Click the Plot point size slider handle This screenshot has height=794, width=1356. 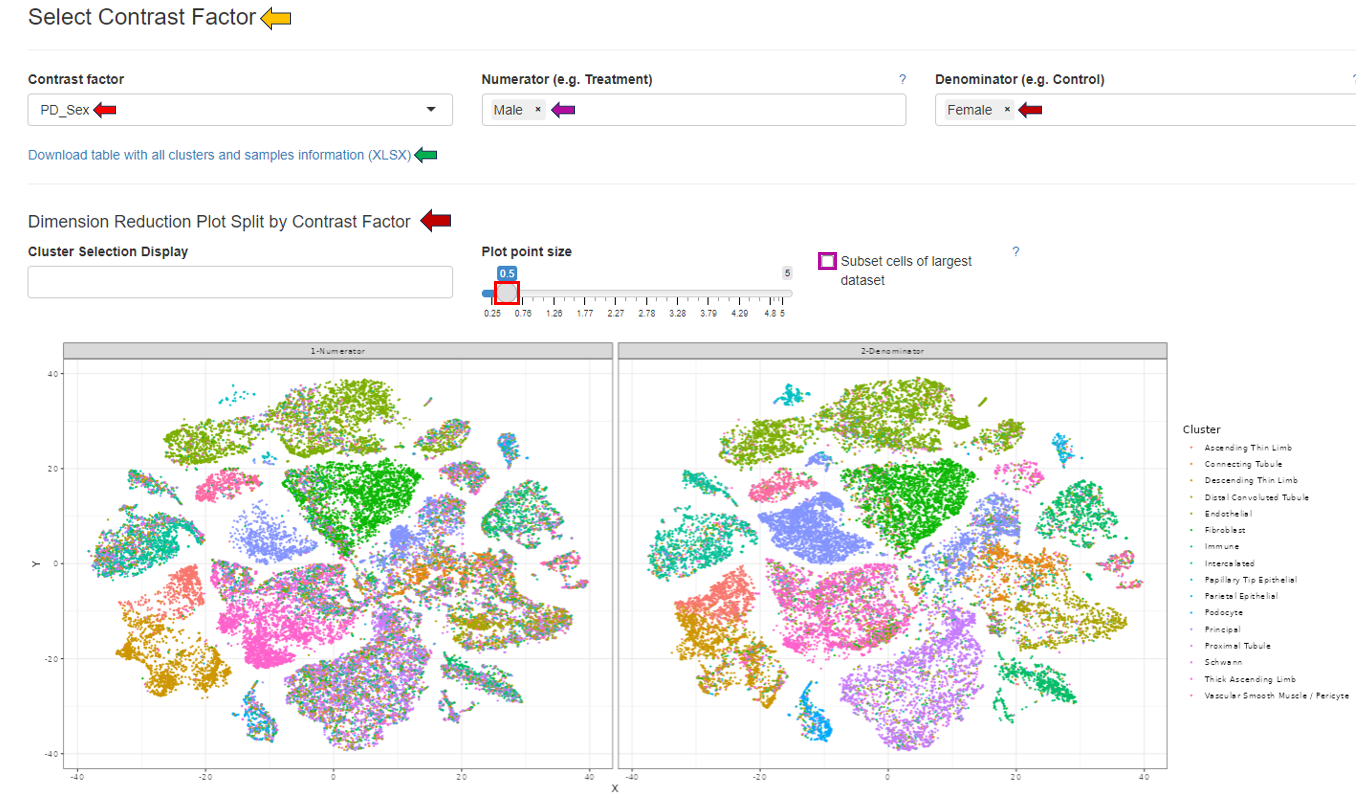point(507,293)
